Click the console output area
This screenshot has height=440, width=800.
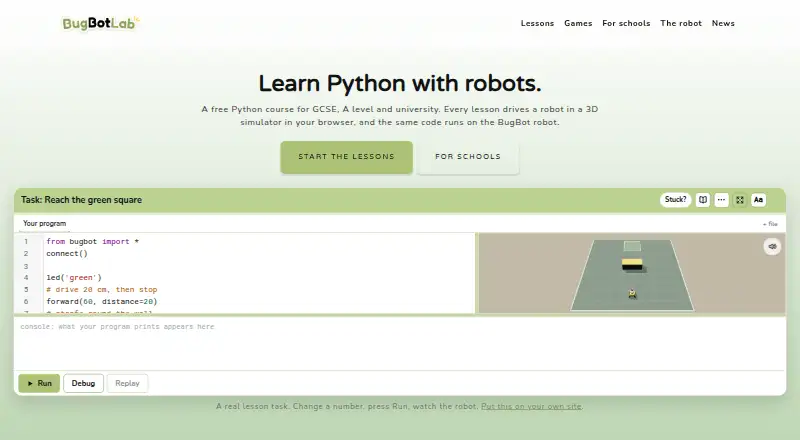(x=399, y=344)
